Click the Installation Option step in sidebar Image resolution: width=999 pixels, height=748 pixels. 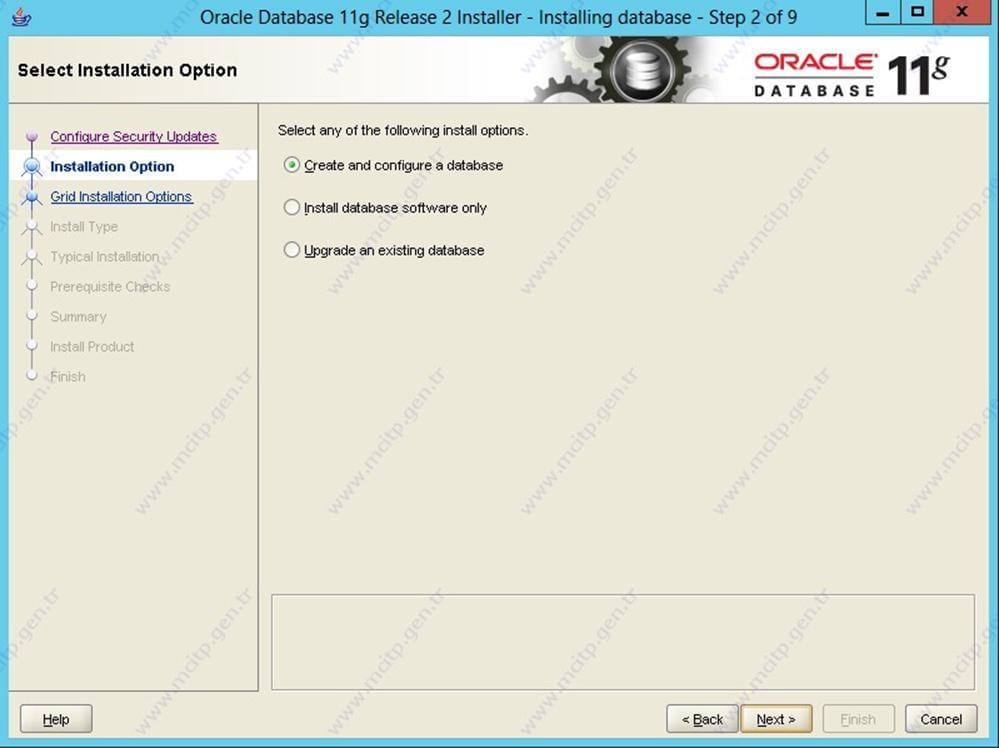[112, 166]
